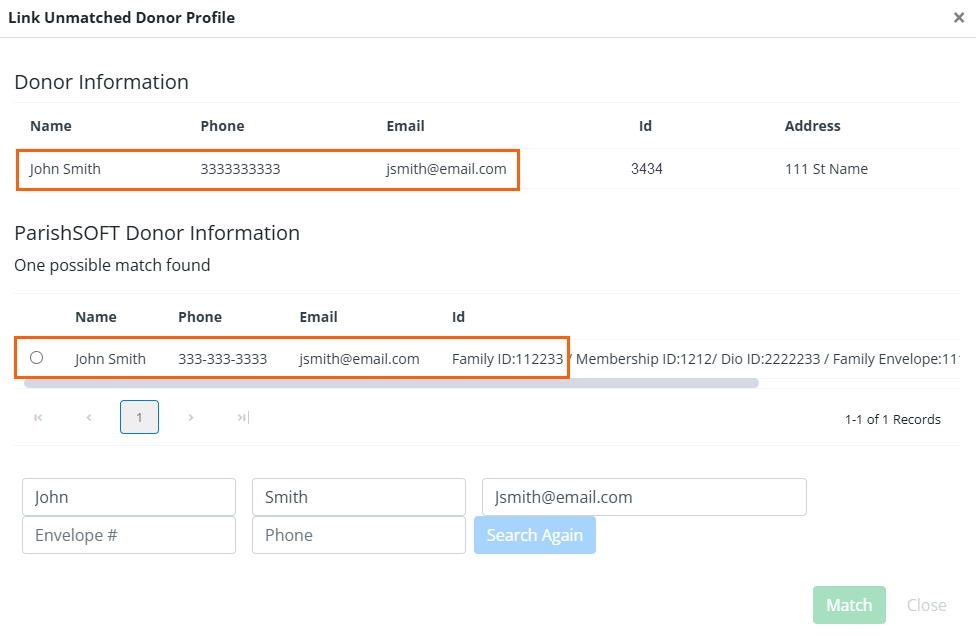Click the Close text button at bottom
The height and width of the screenshot is (636, 976).
click(x=926, y=605)
